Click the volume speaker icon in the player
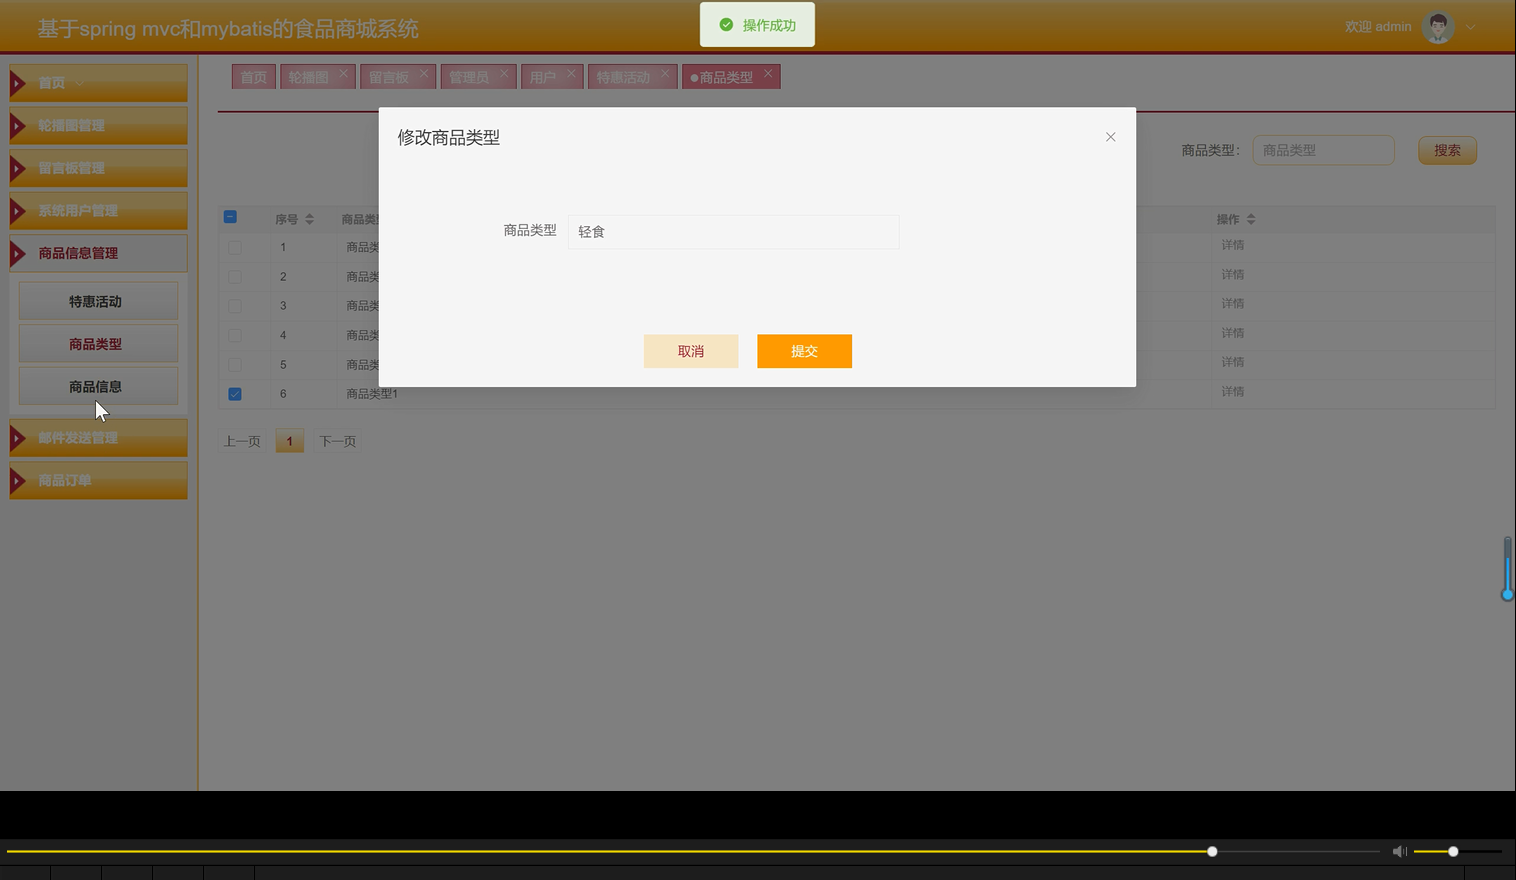The image size is (1516, 880). pos(1399,851)
